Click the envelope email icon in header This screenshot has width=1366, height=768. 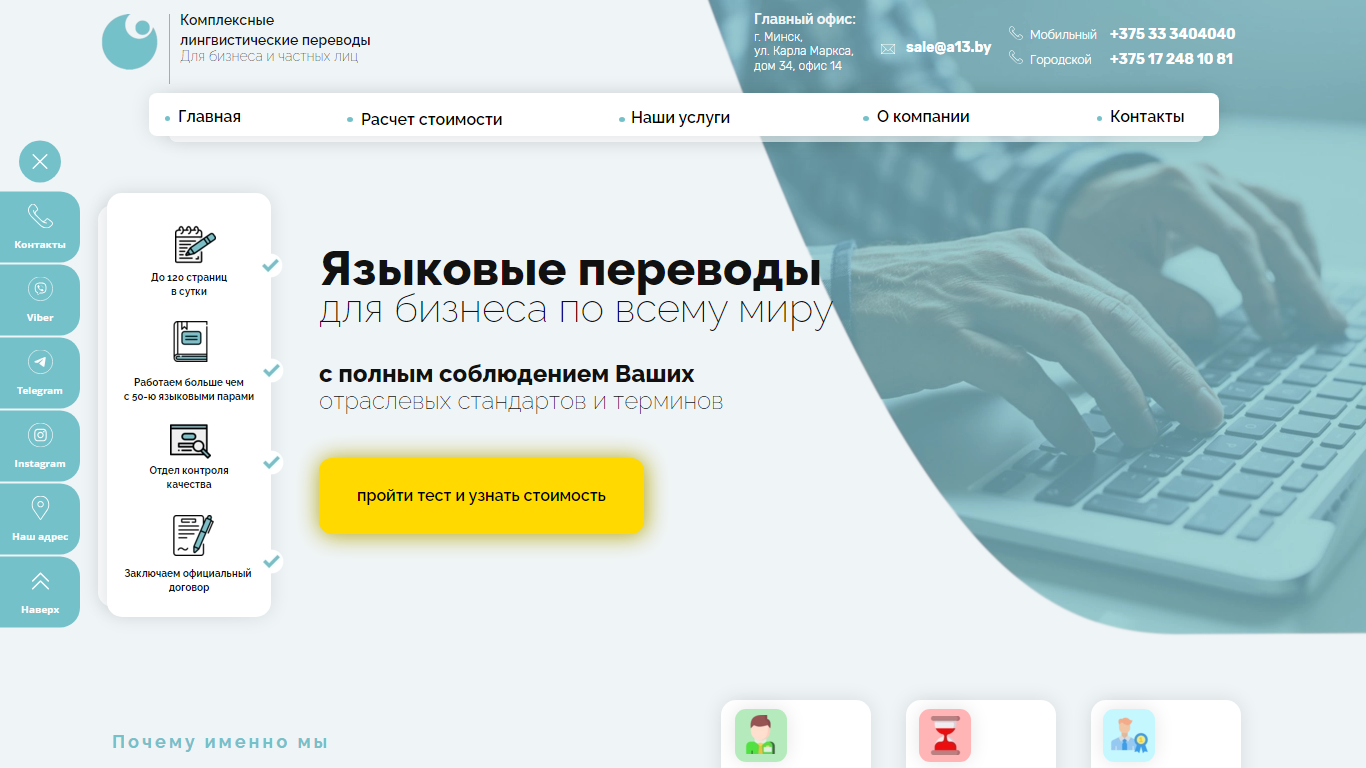tap(888, 48)
